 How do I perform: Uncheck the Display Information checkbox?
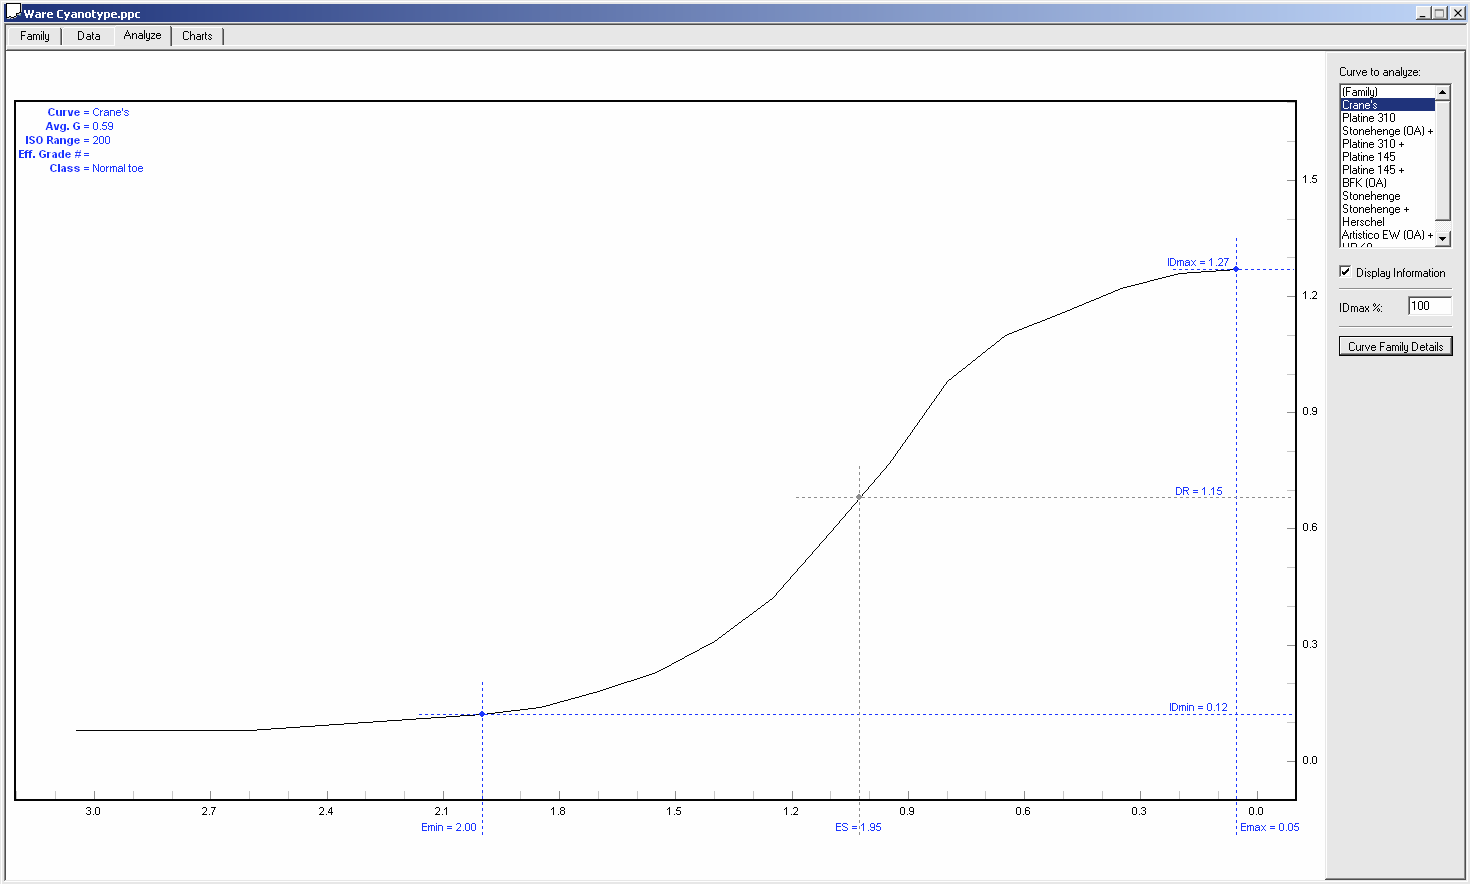click(x=1345, y=272)
